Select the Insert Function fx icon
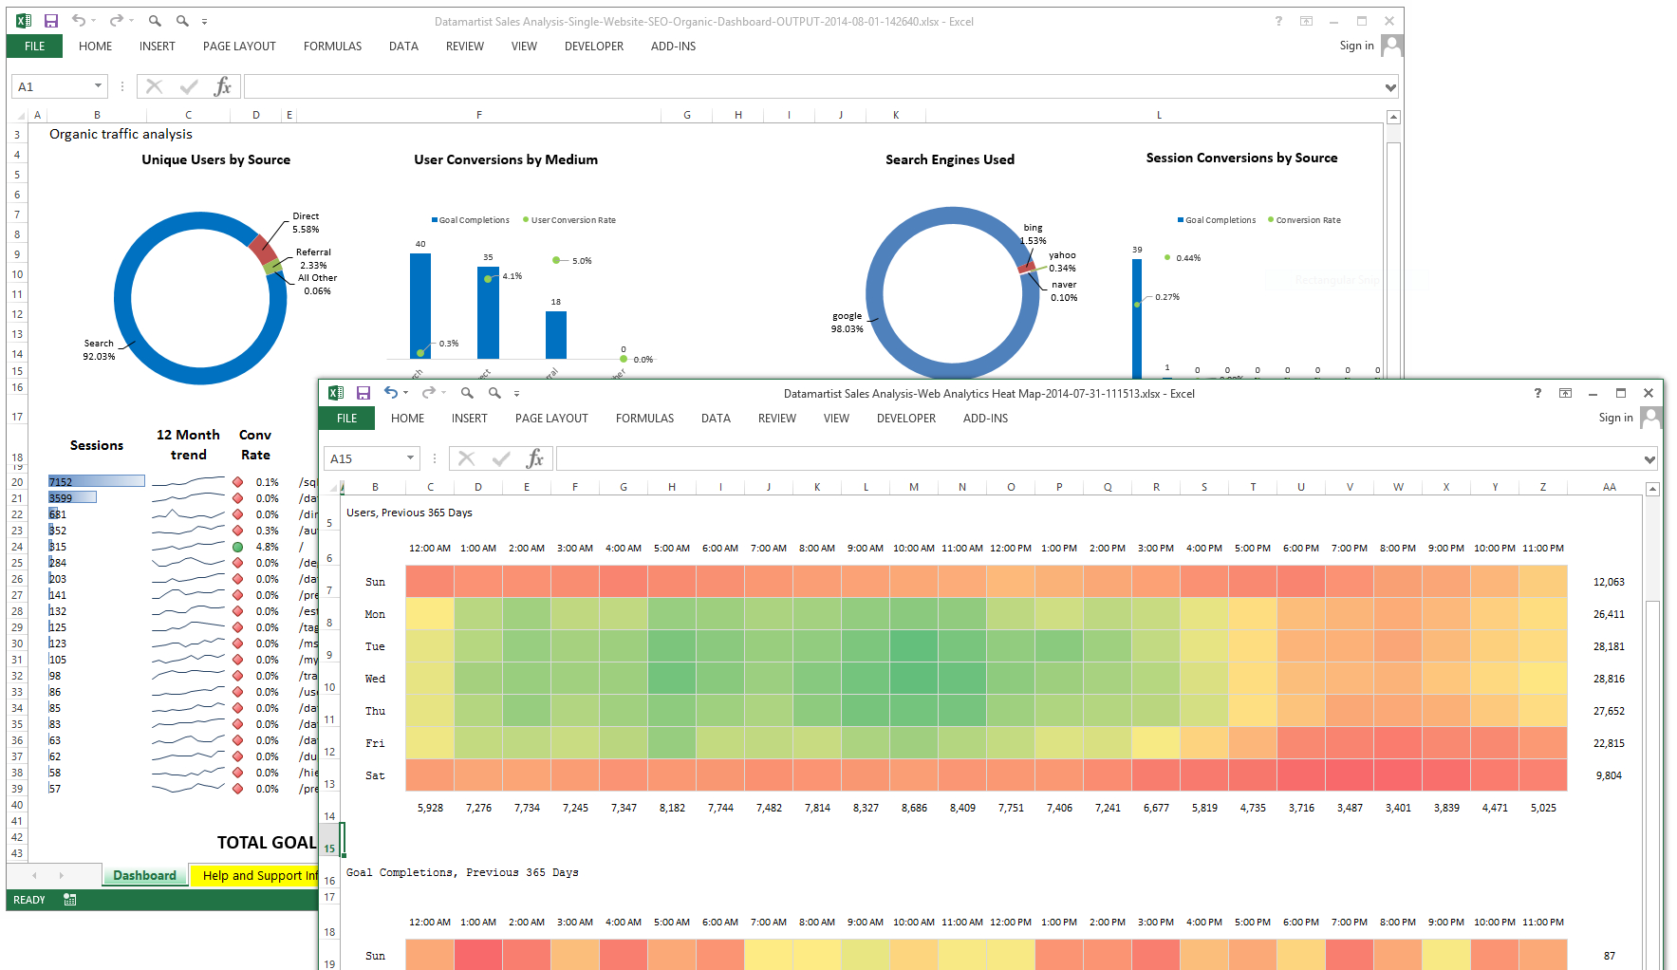 [x=536, y=458]
